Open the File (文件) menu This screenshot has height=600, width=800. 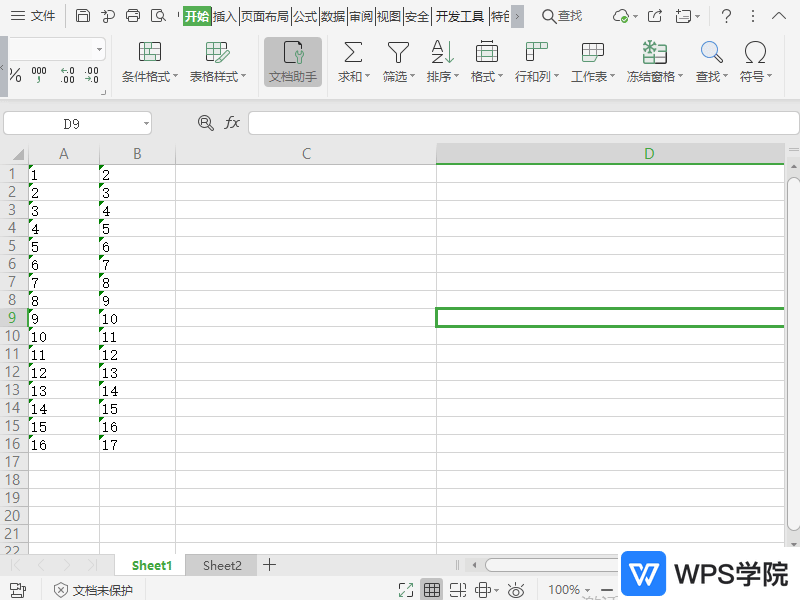click(x=33, y=16)
